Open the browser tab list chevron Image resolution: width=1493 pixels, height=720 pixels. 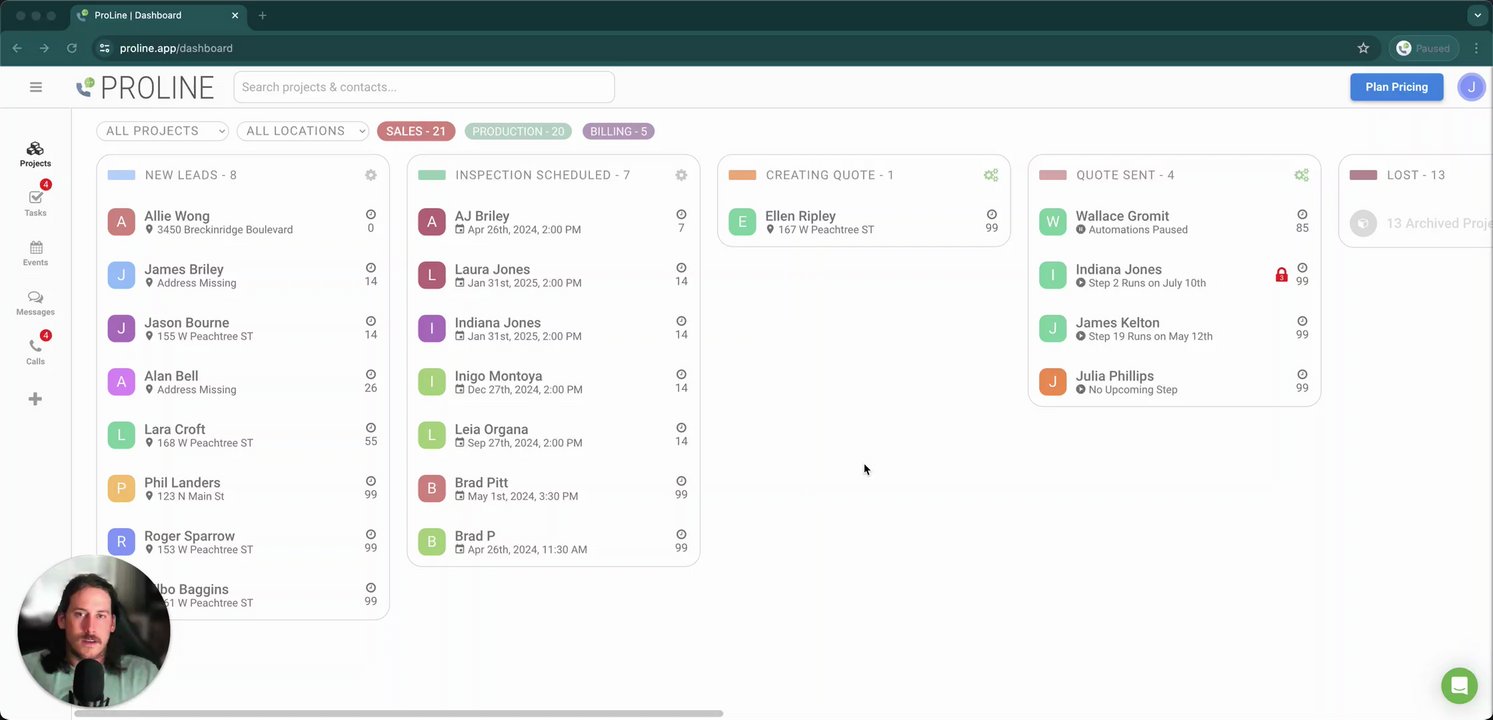1477,16
